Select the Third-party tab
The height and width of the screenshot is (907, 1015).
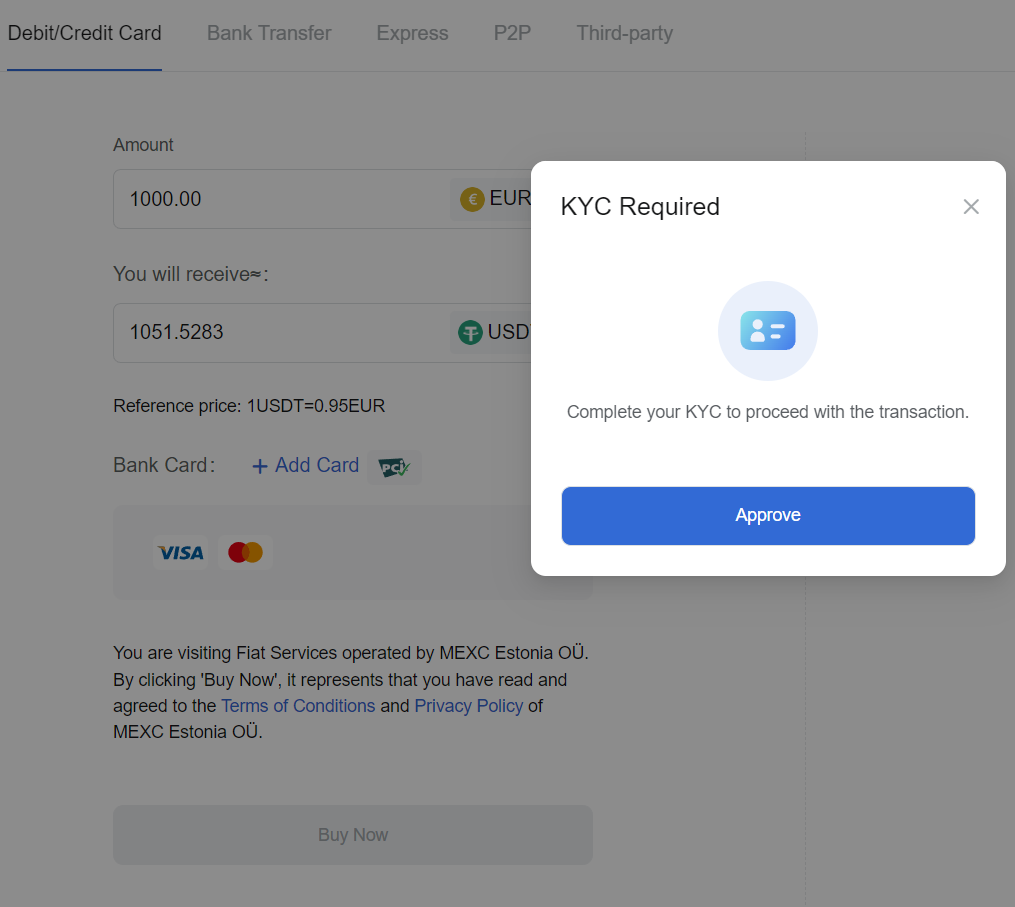625,33
